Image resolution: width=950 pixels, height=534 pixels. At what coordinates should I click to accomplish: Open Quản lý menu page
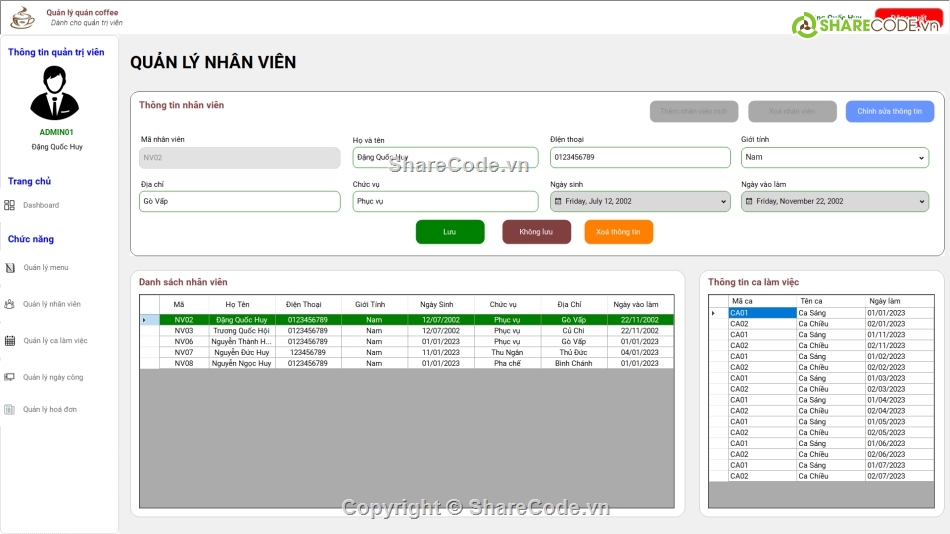pos(46,267)
